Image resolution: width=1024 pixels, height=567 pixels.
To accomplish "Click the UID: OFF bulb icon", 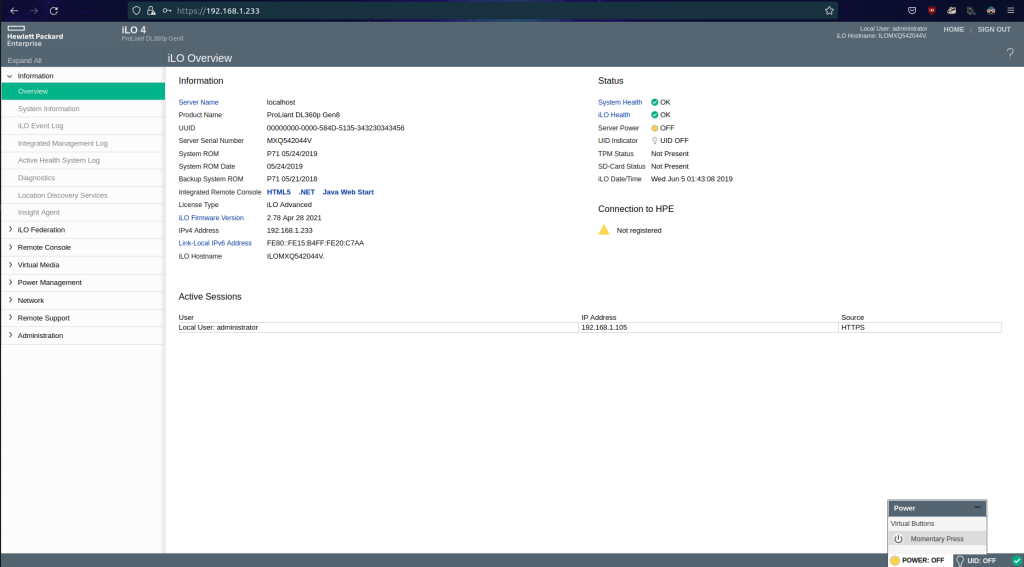I will click(x=959, y=560).
